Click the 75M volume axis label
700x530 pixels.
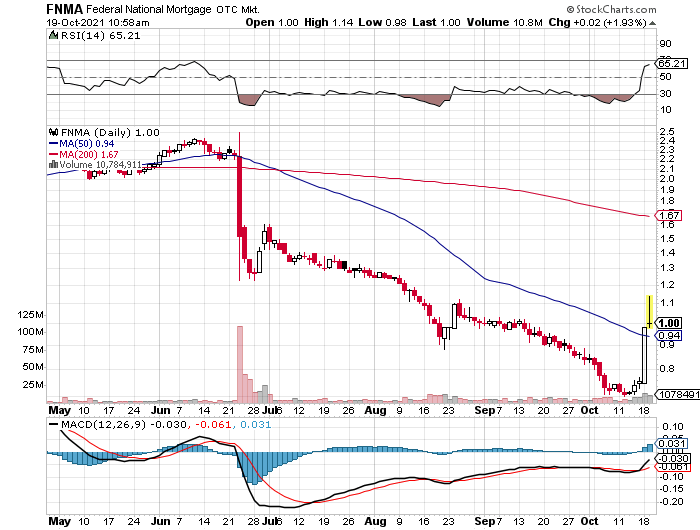pyautogui.click(x=33, y=350)
